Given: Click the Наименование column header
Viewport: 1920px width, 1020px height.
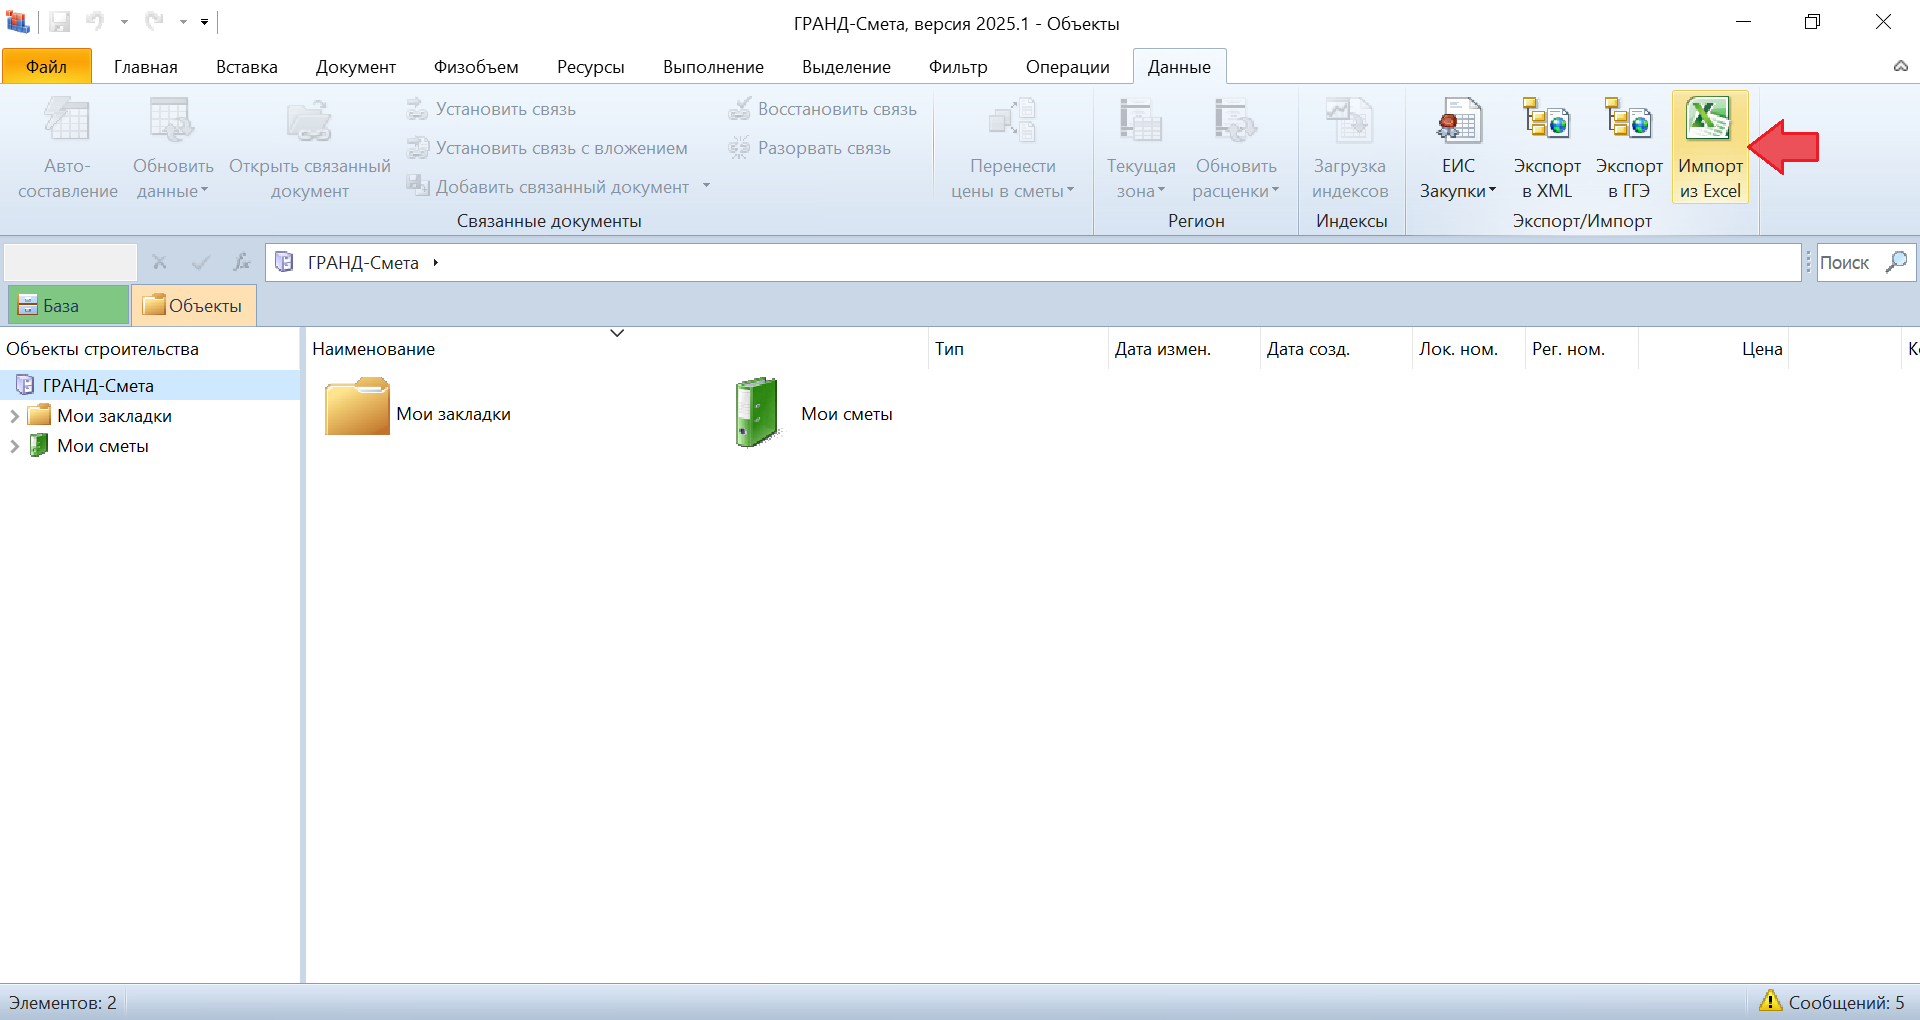Looking at the screenshot, I should click(617, 349).
